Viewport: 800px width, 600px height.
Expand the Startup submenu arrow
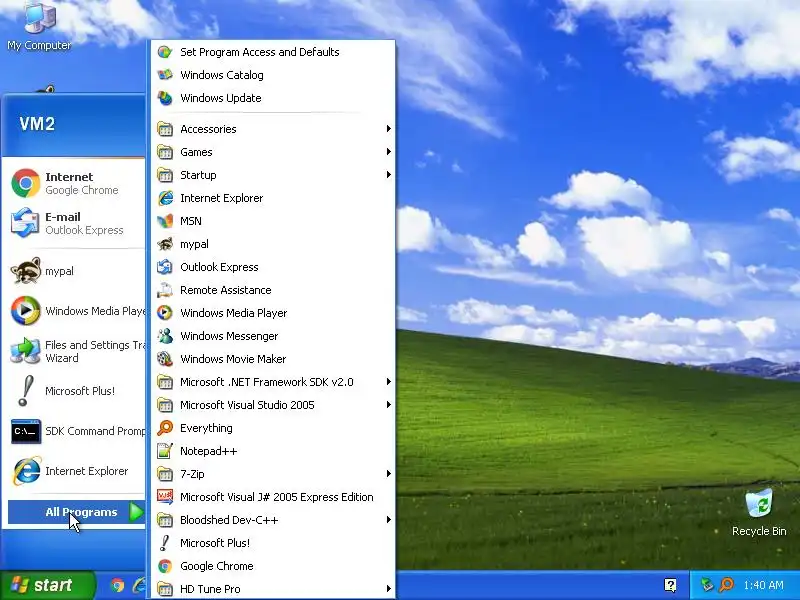pos(389,174)
